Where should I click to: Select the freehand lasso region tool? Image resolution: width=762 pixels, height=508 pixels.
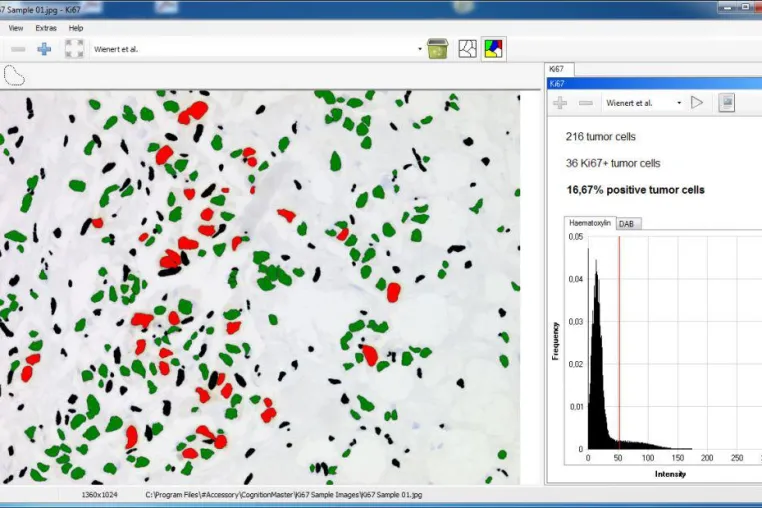coord(14,75)
